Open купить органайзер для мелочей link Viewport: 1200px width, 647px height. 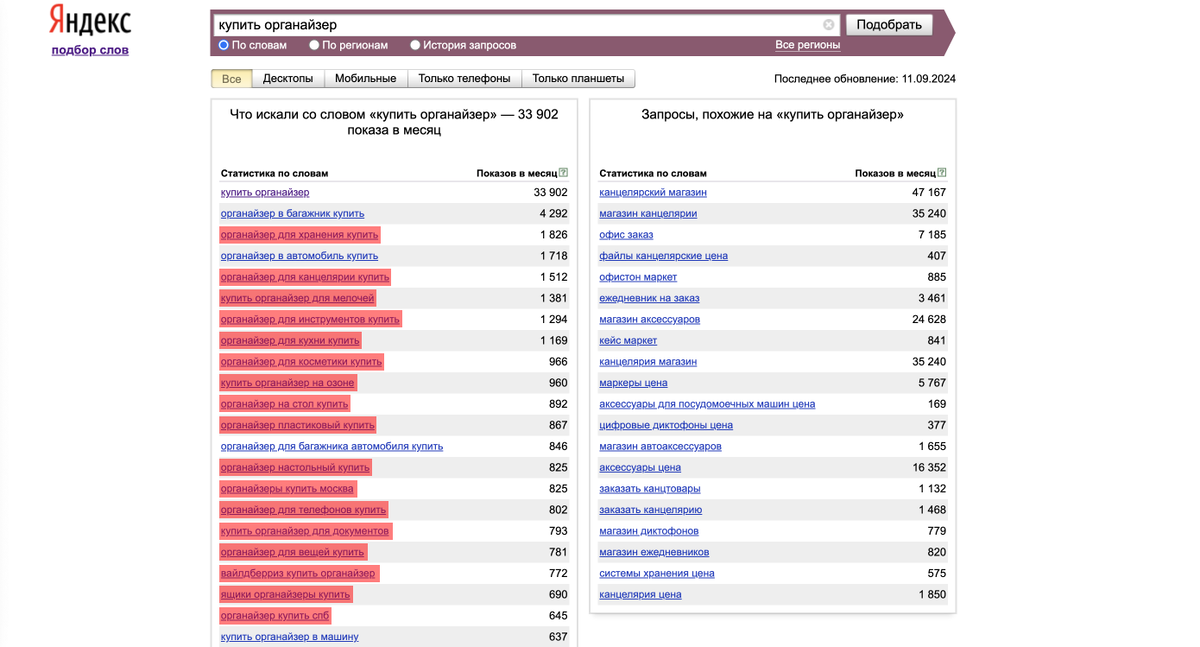click(298, 298)
